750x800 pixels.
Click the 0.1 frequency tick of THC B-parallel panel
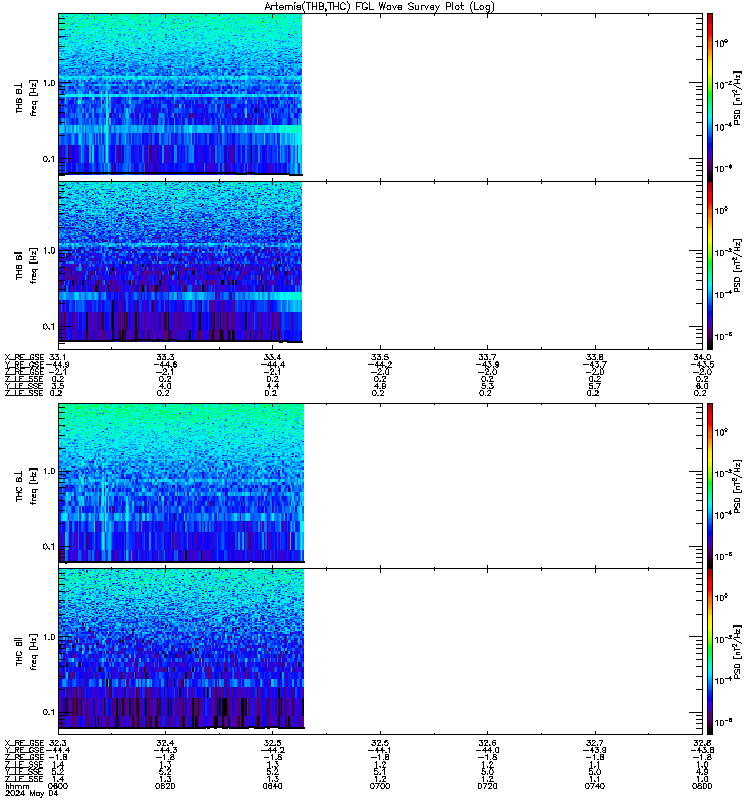tap(49, 712)
